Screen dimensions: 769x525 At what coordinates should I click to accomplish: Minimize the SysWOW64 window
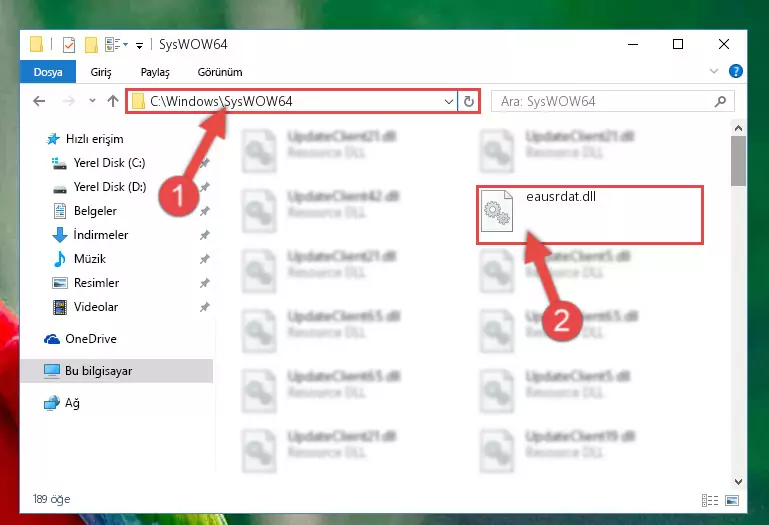[x=633, y=44]
